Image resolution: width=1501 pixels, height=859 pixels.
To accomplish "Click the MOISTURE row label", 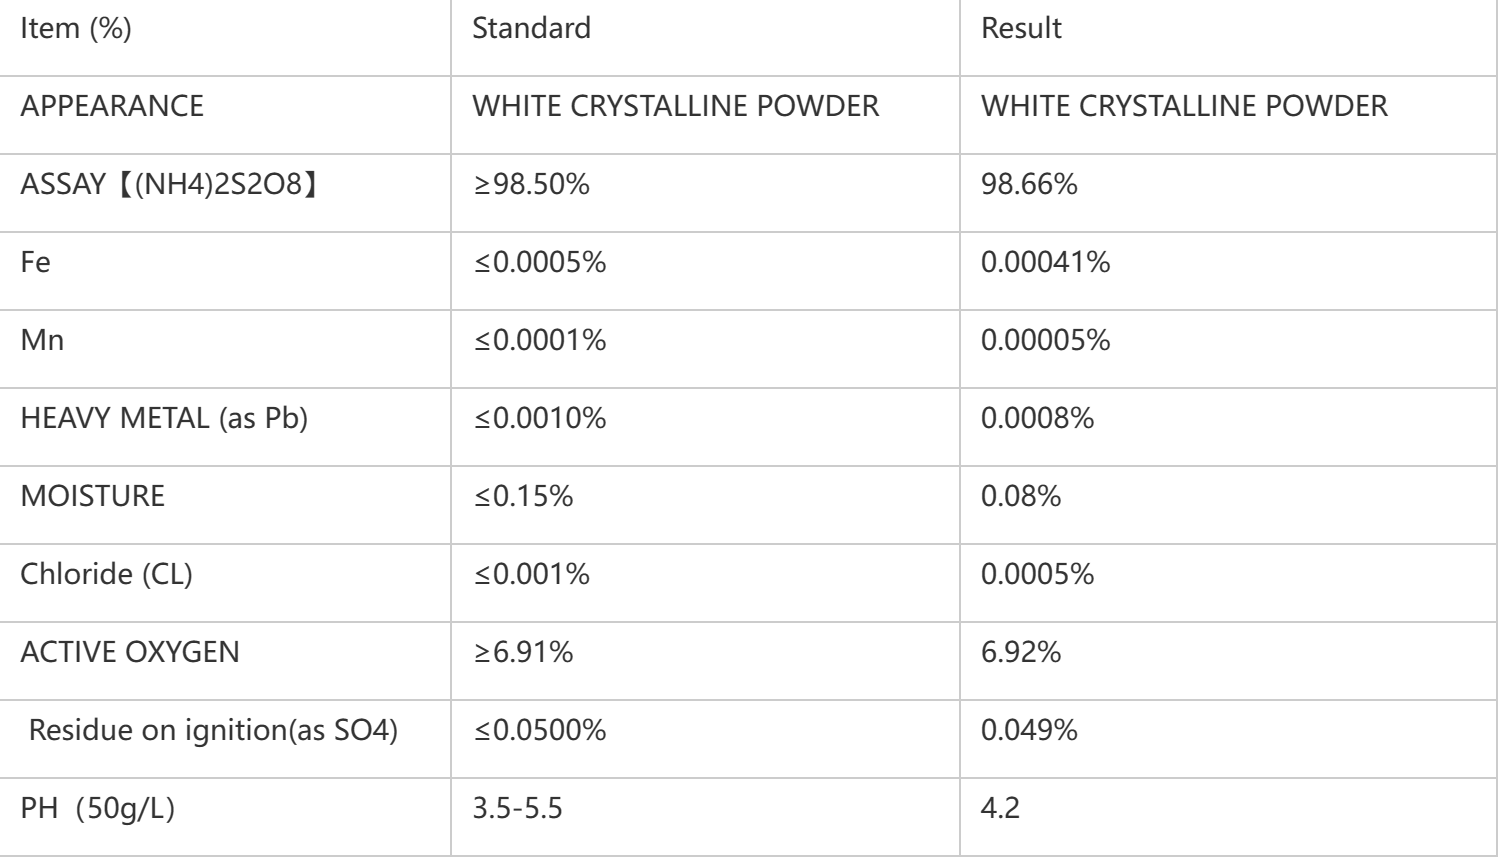I will pyautogui.click(x=92, y=496).
